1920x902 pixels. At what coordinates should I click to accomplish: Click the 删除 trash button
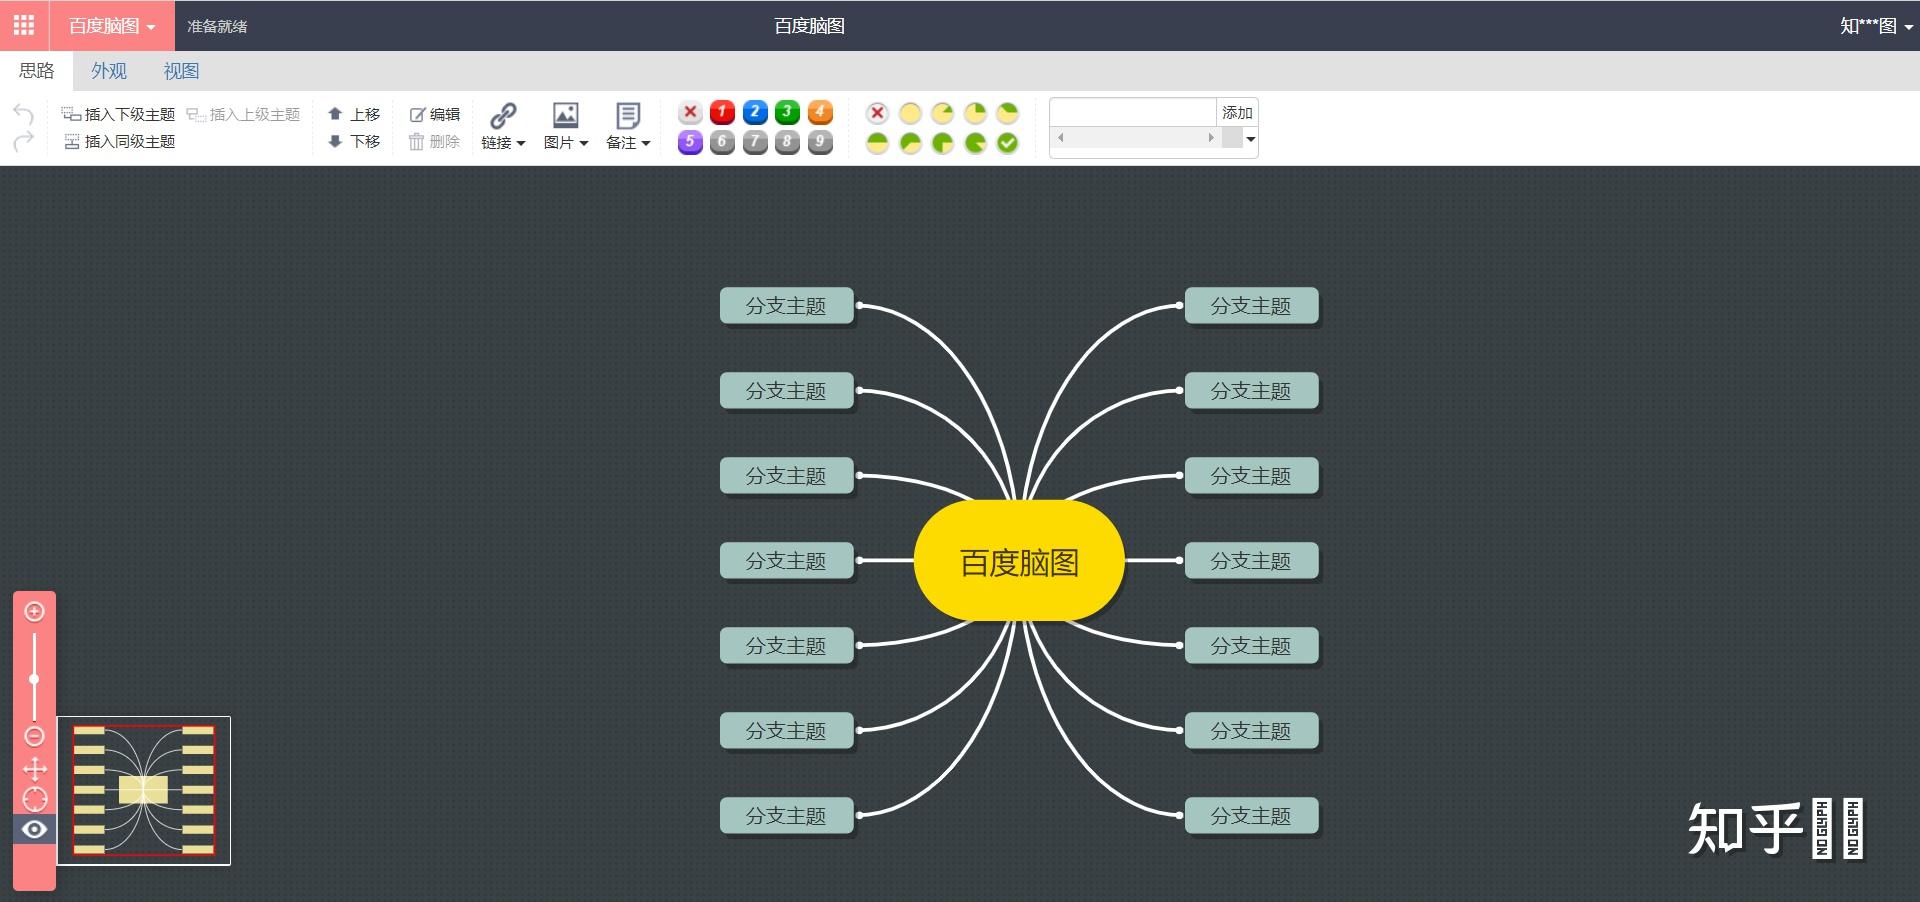pos(434,142)
